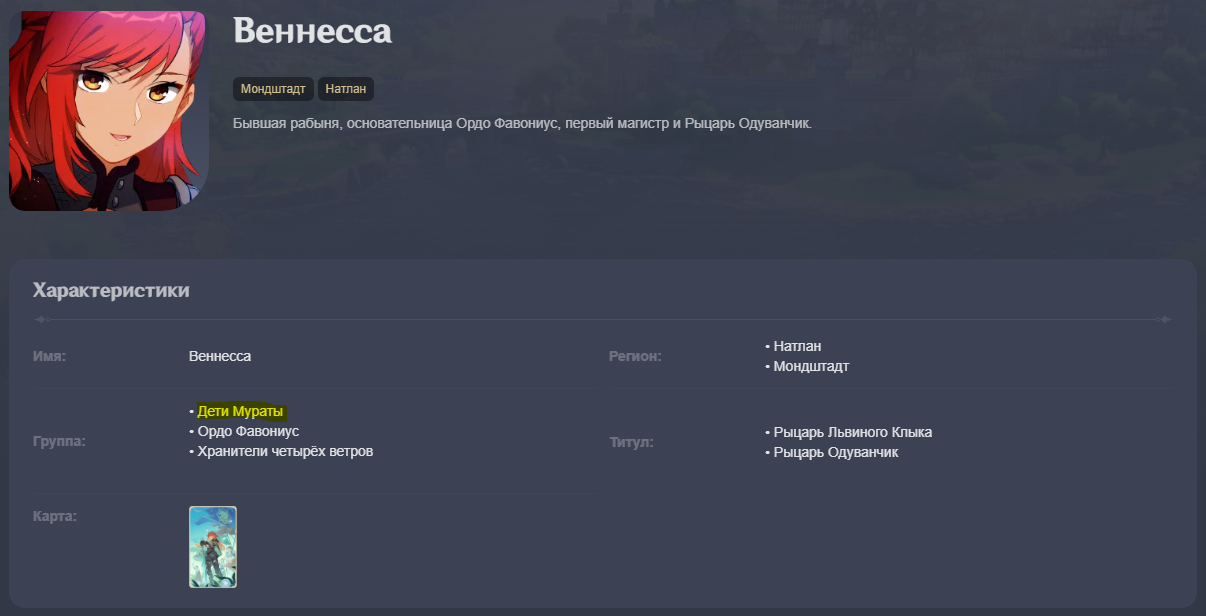The width and height of the screenshot is (1206, 616).
Task: Click Мондштадт in the Регион list
Action: (811, 366)
